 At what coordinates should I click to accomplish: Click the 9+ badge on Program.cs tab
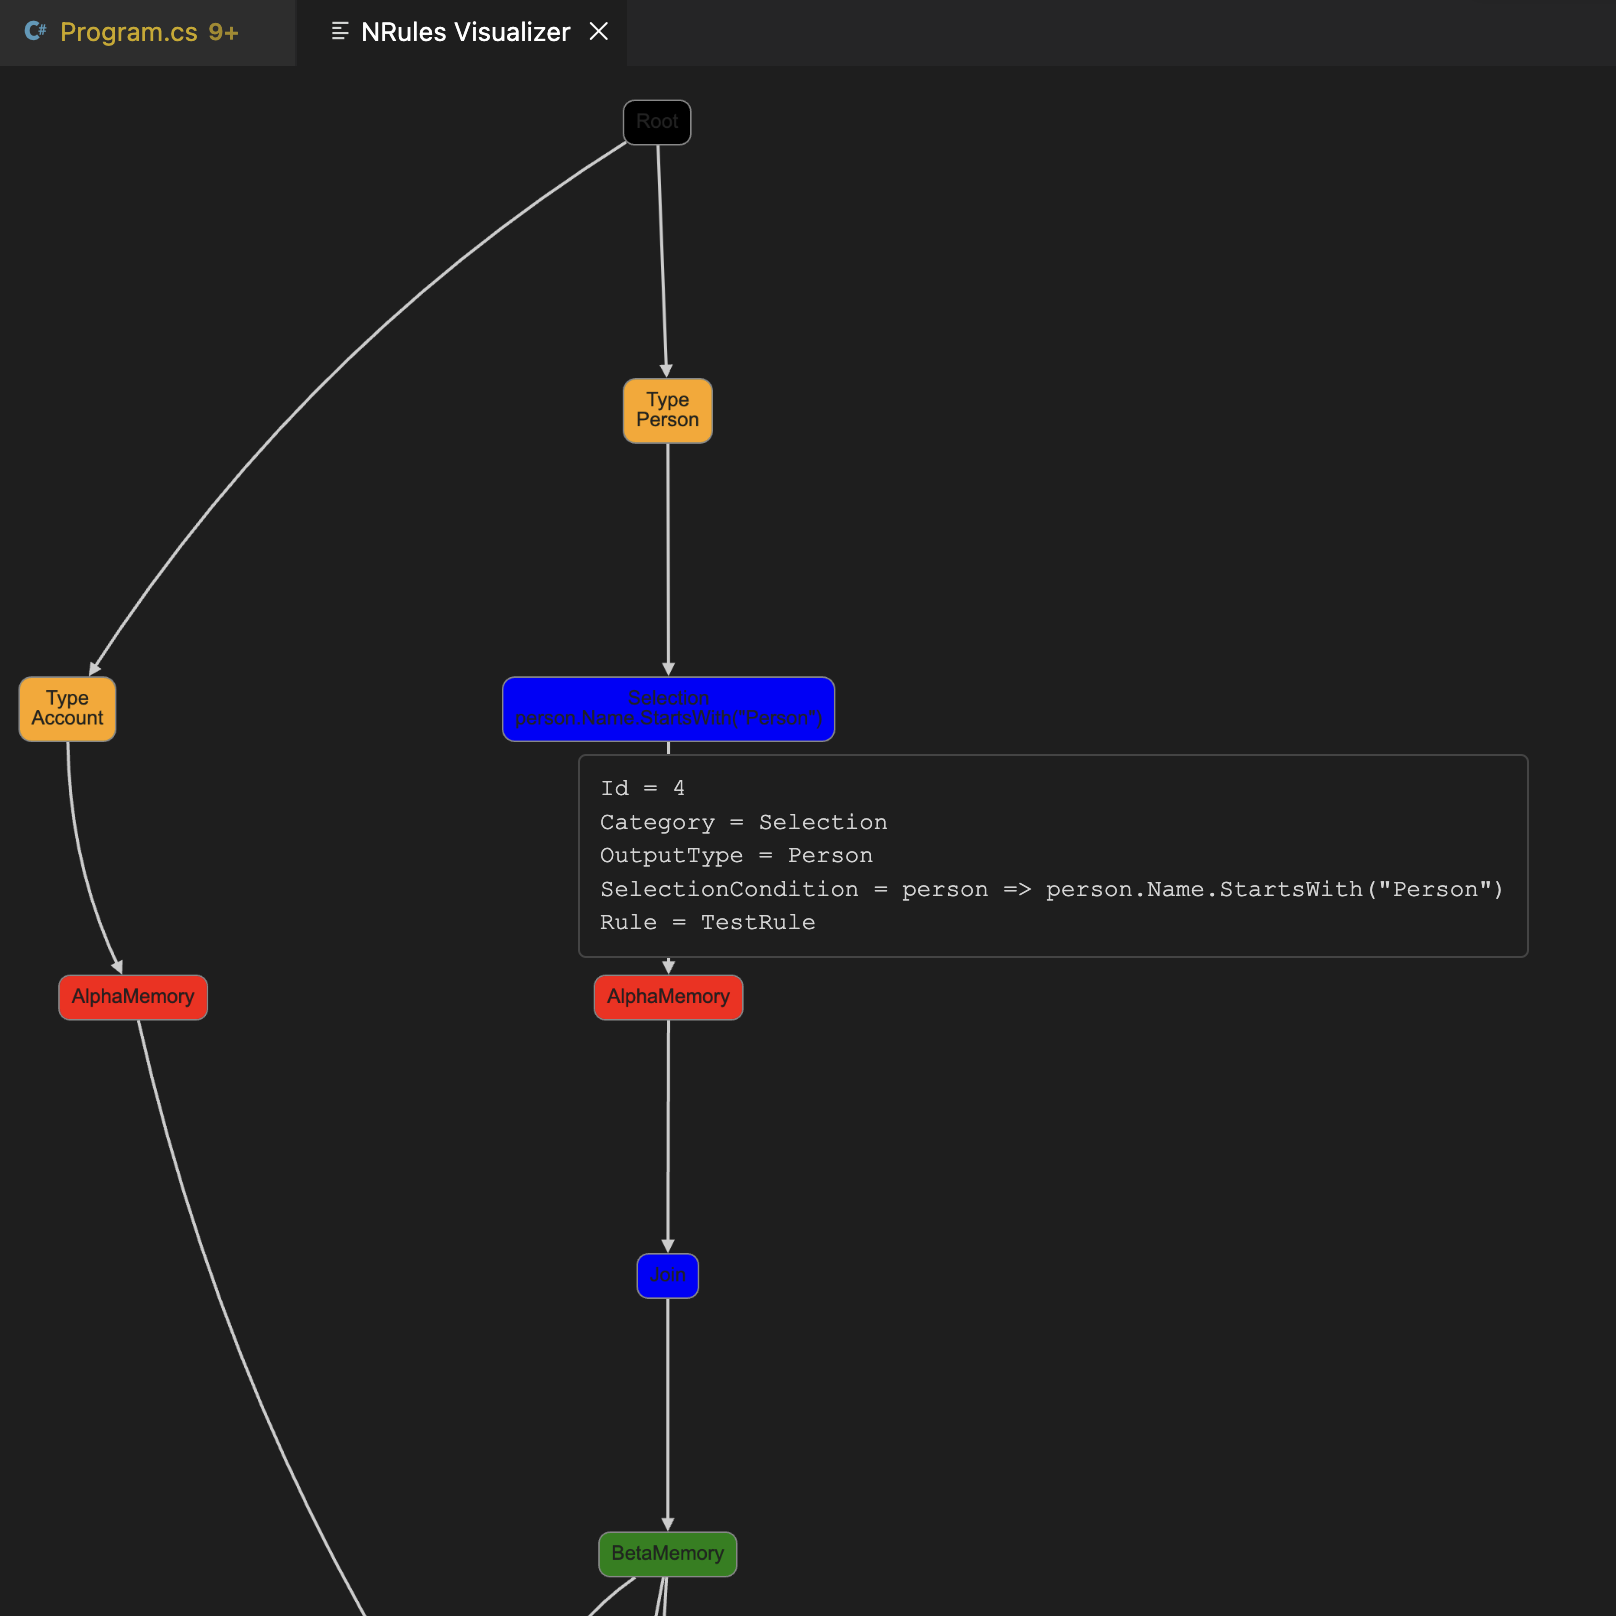[222, 31]
